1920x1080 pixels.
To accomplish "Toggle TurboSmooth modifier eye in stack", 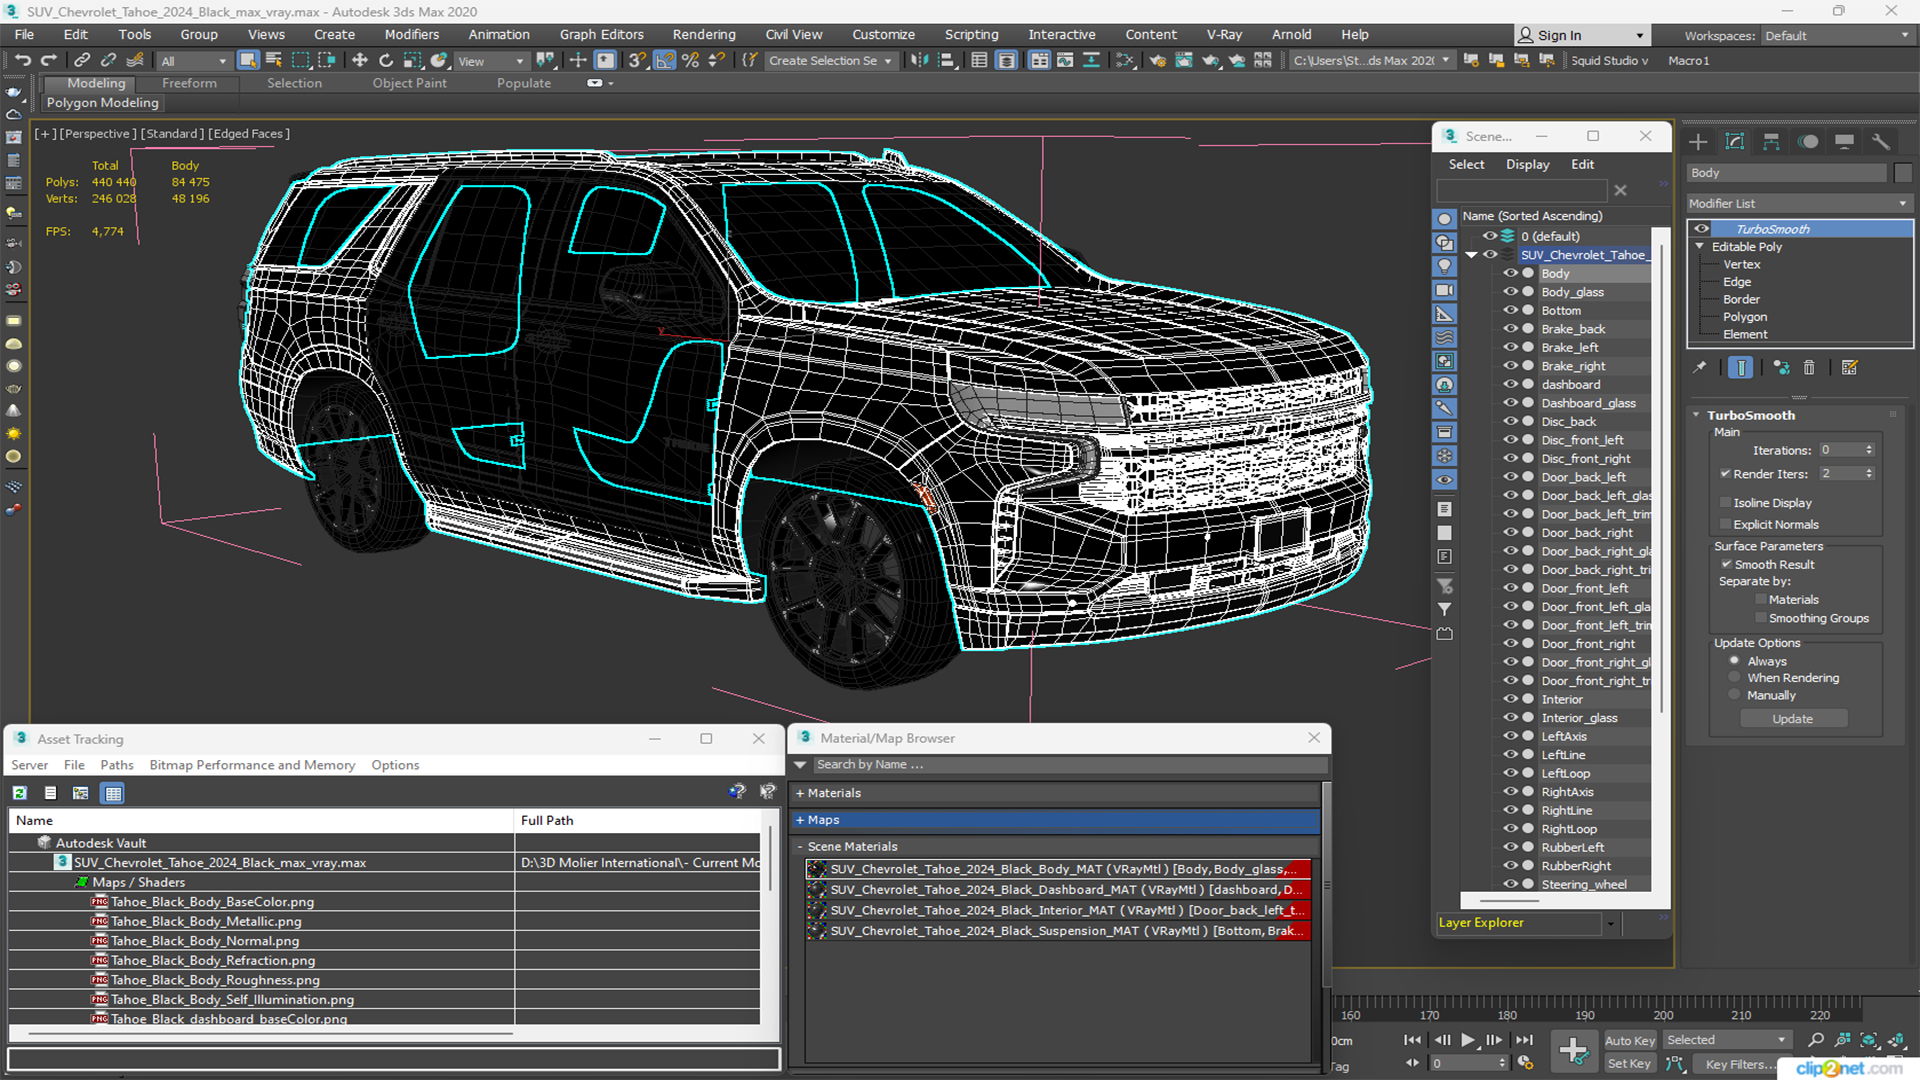I will click(1701, 229).
